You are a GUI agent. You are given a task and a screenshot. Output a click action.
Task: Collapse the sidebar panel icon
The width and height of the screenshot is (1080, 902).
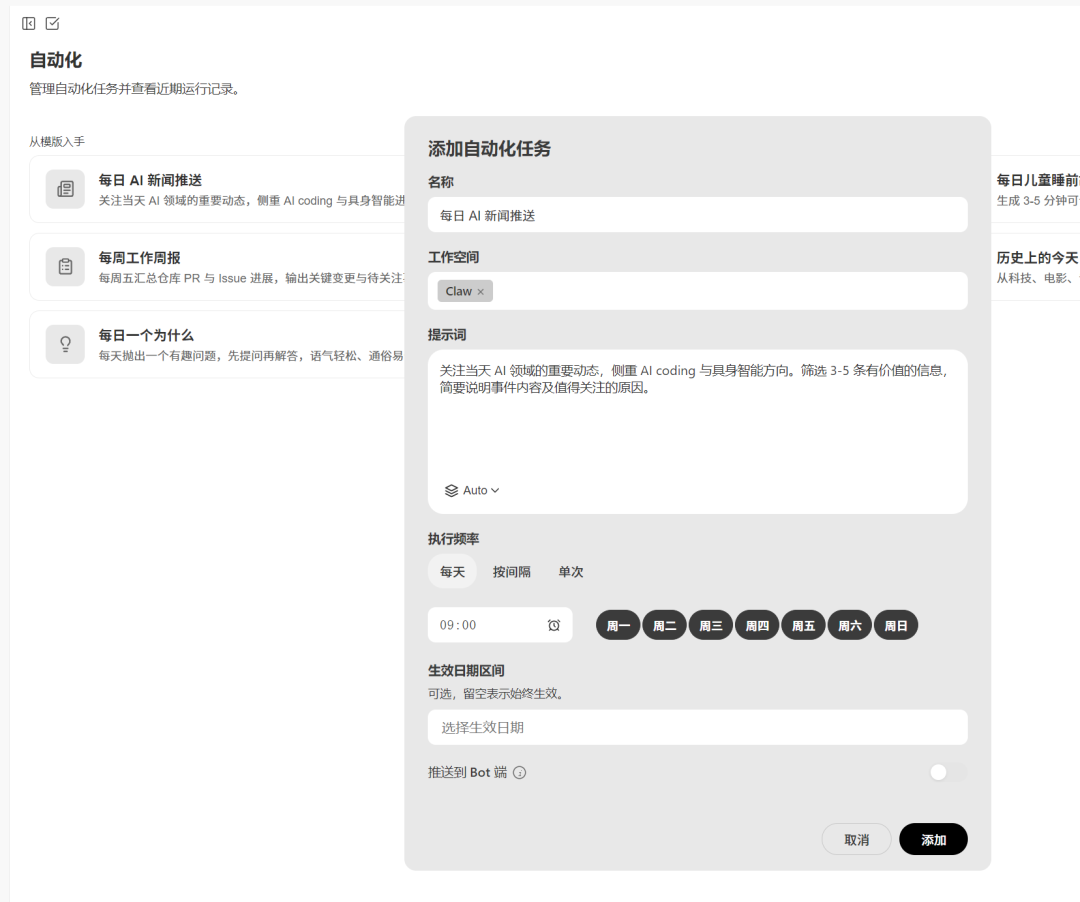pos(29,23)
